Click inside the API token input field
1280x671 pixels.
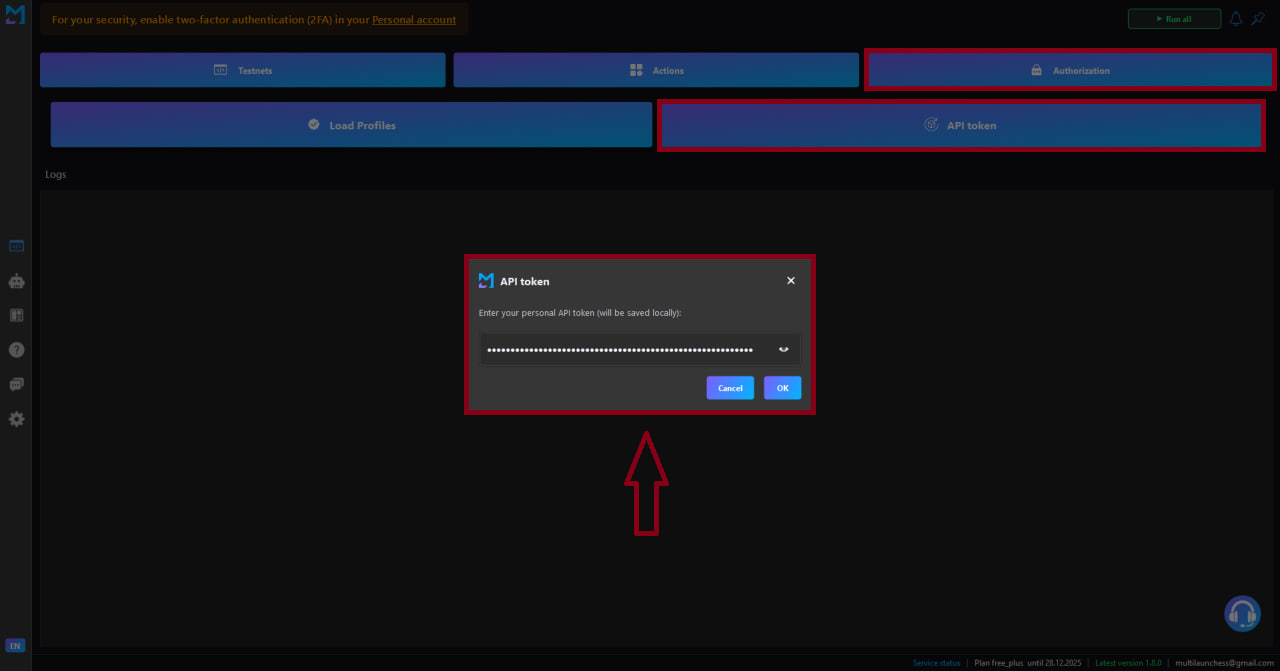620,349
